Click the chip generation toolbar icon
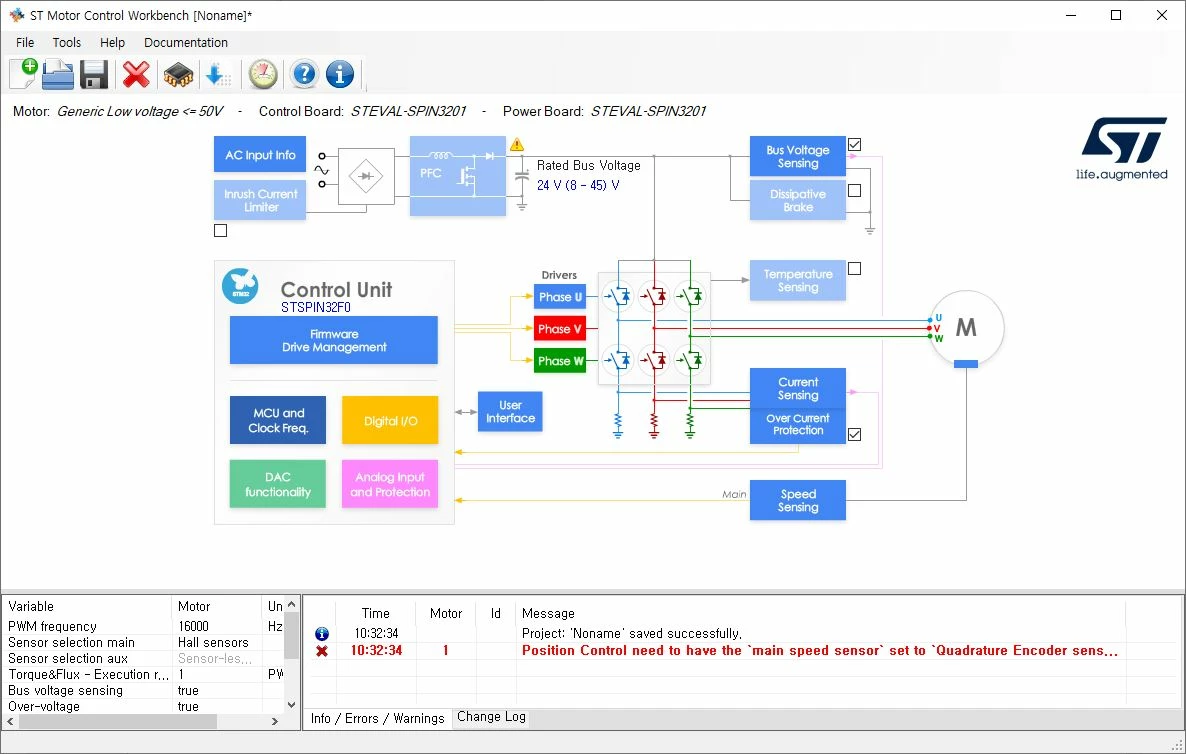1186x754 pixels. click(x=178, y=74)
